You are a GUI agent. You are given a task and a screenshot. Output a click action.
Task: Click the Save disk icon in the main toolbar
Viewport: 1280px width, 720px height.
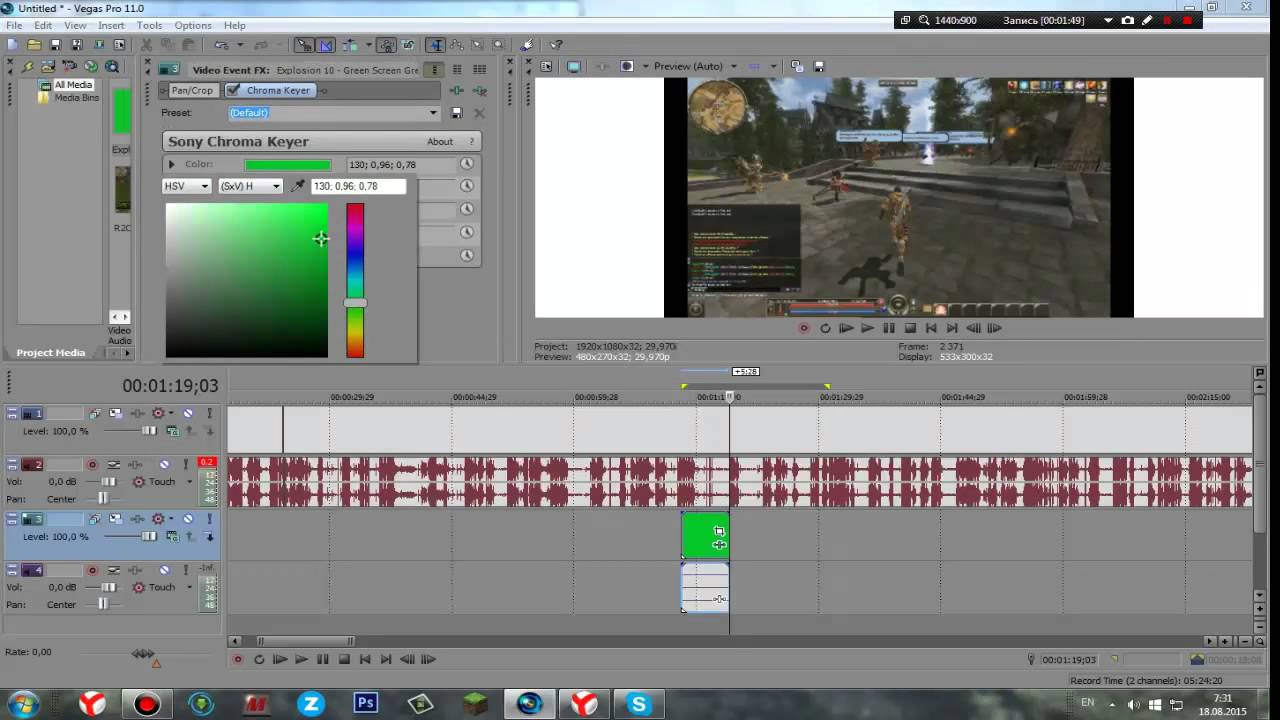click(55, 45)
